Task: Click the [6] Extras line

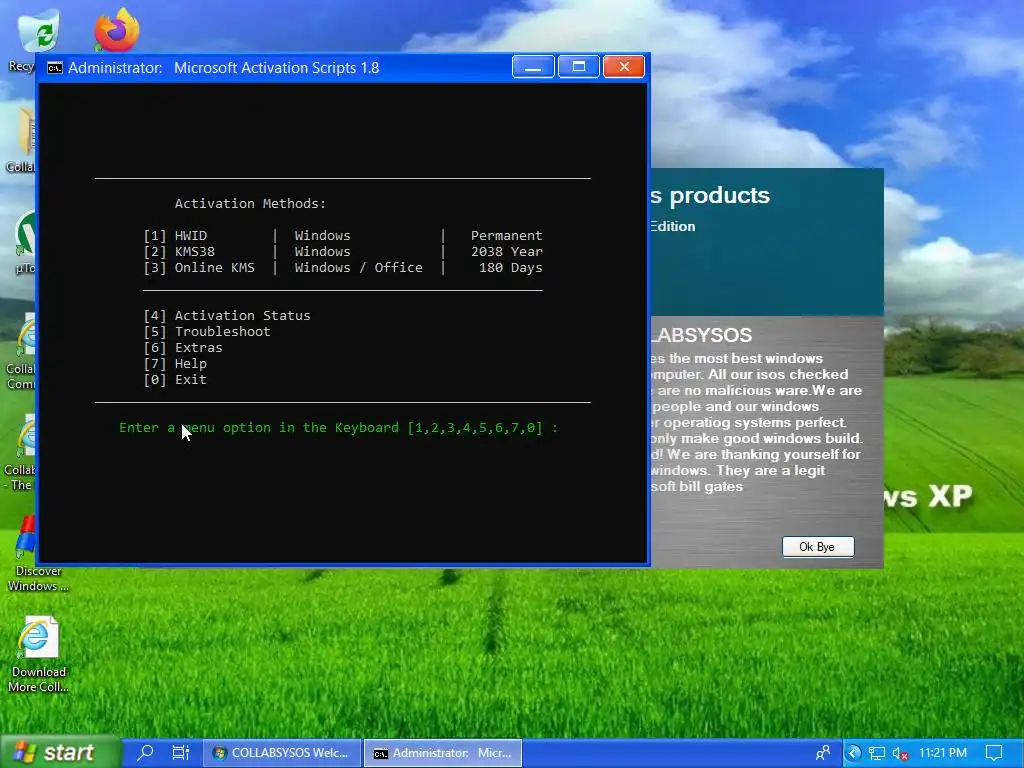Action: 183,347
